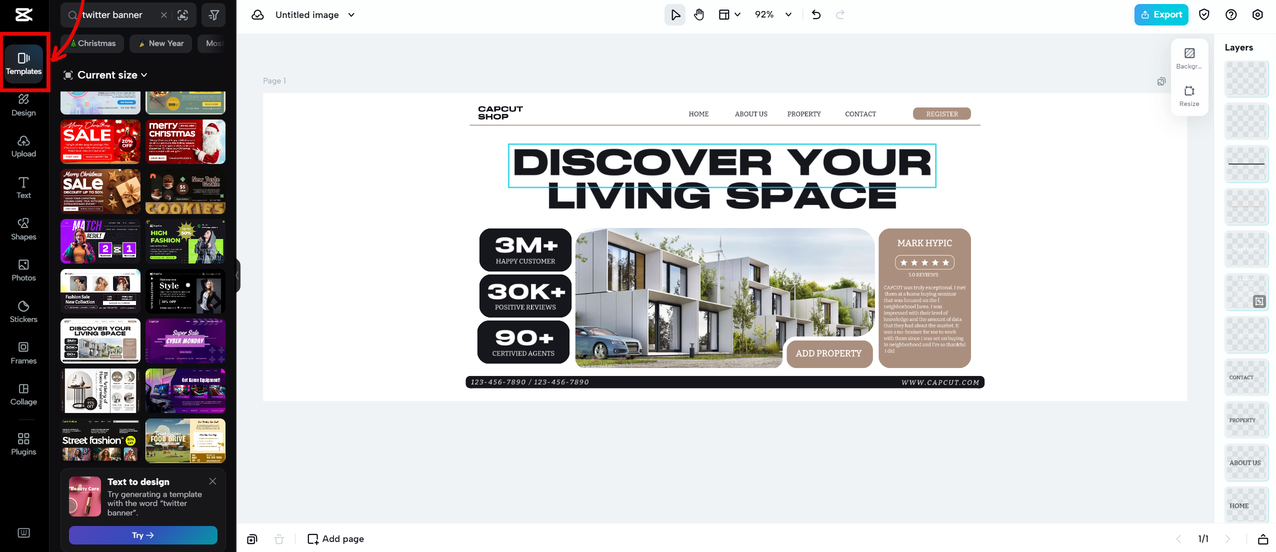
Task: Choose the red Christmas SALE template
Action: [100, 141]
